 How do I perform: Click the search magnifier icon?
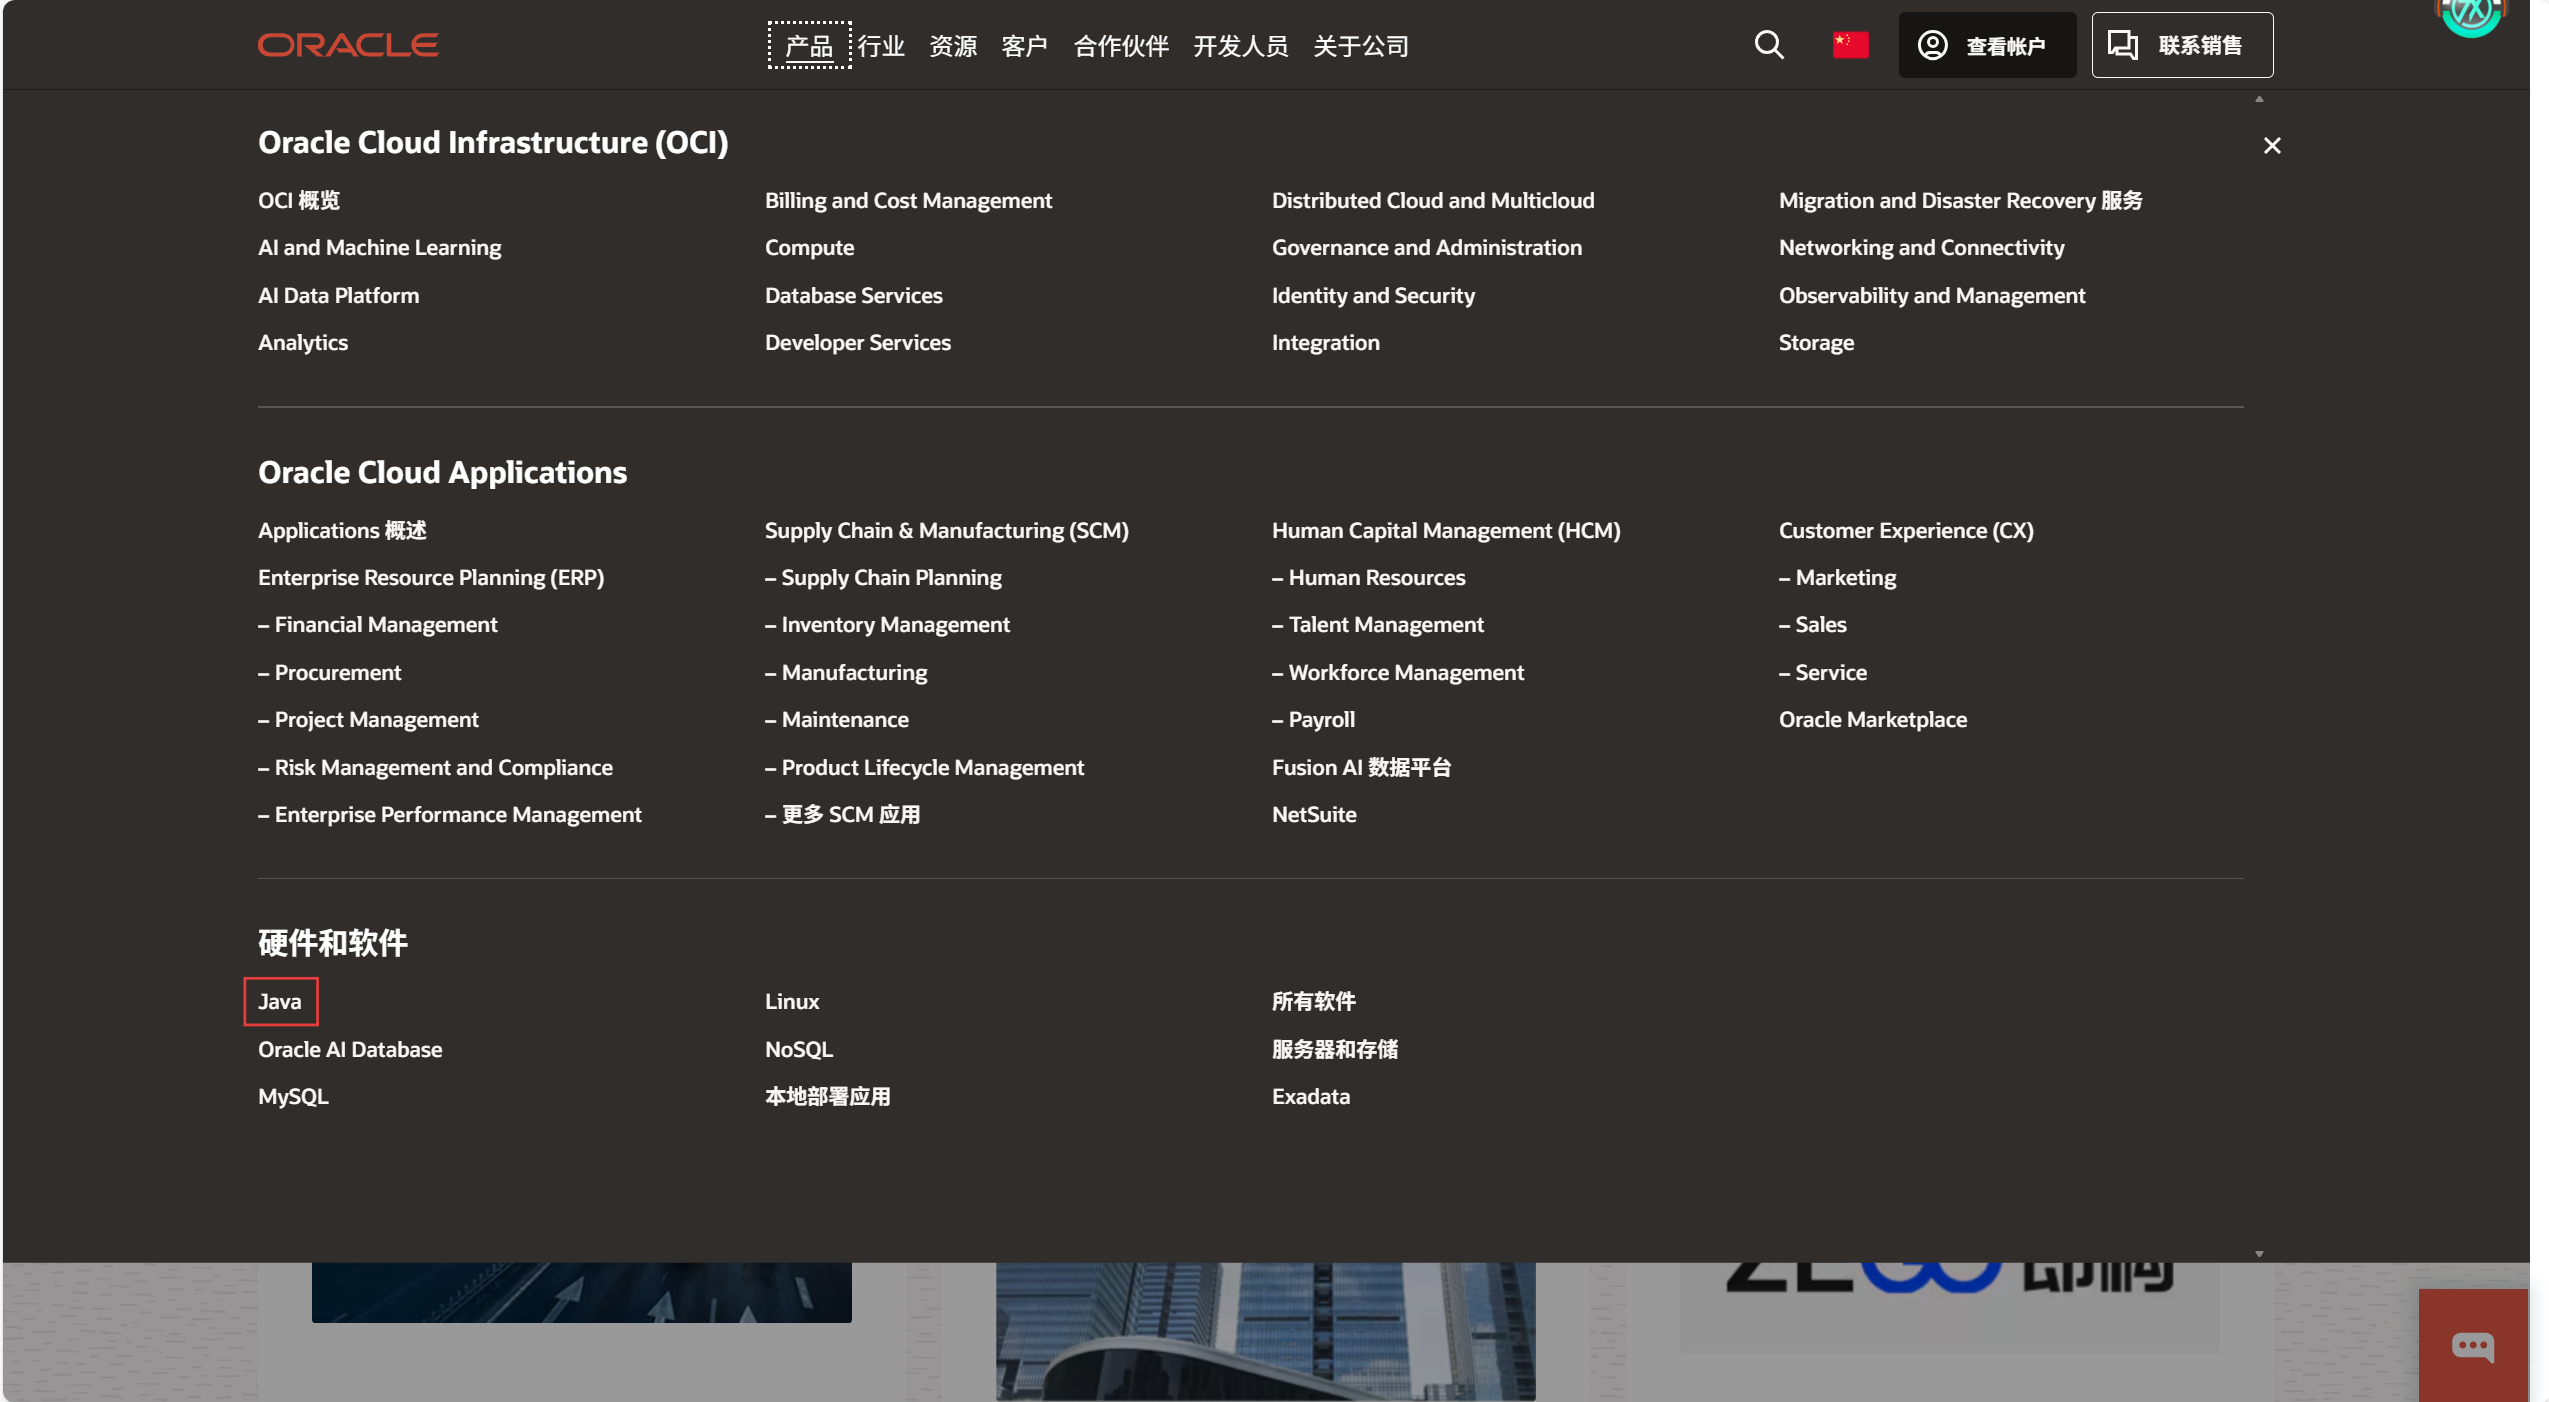(x=1768, y=45)
